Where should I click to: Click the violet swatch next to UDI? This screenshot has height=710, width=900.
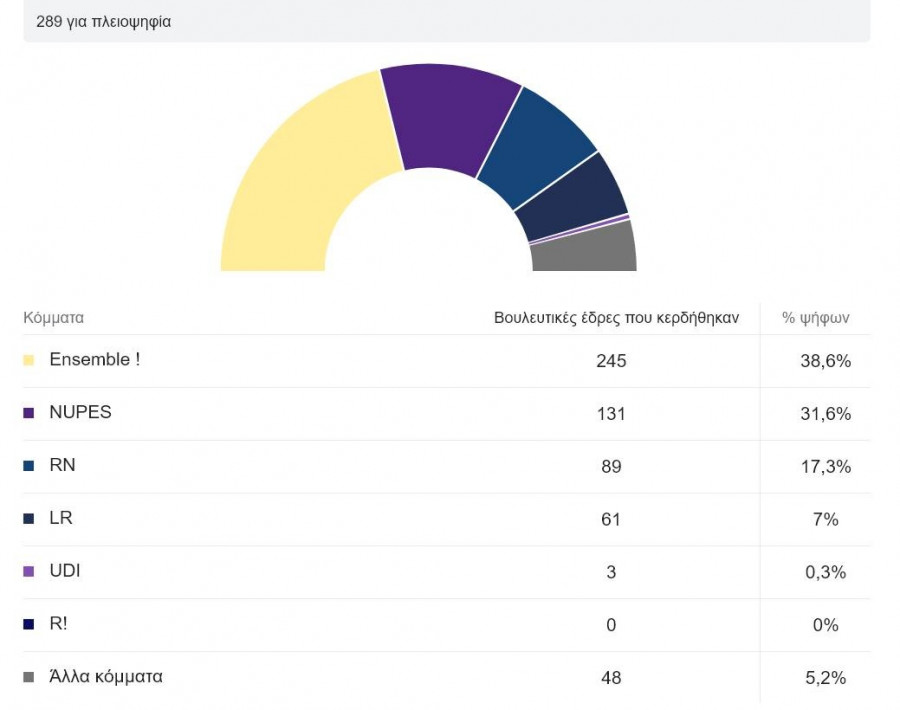pyautogui.click(x=29, y=572)
